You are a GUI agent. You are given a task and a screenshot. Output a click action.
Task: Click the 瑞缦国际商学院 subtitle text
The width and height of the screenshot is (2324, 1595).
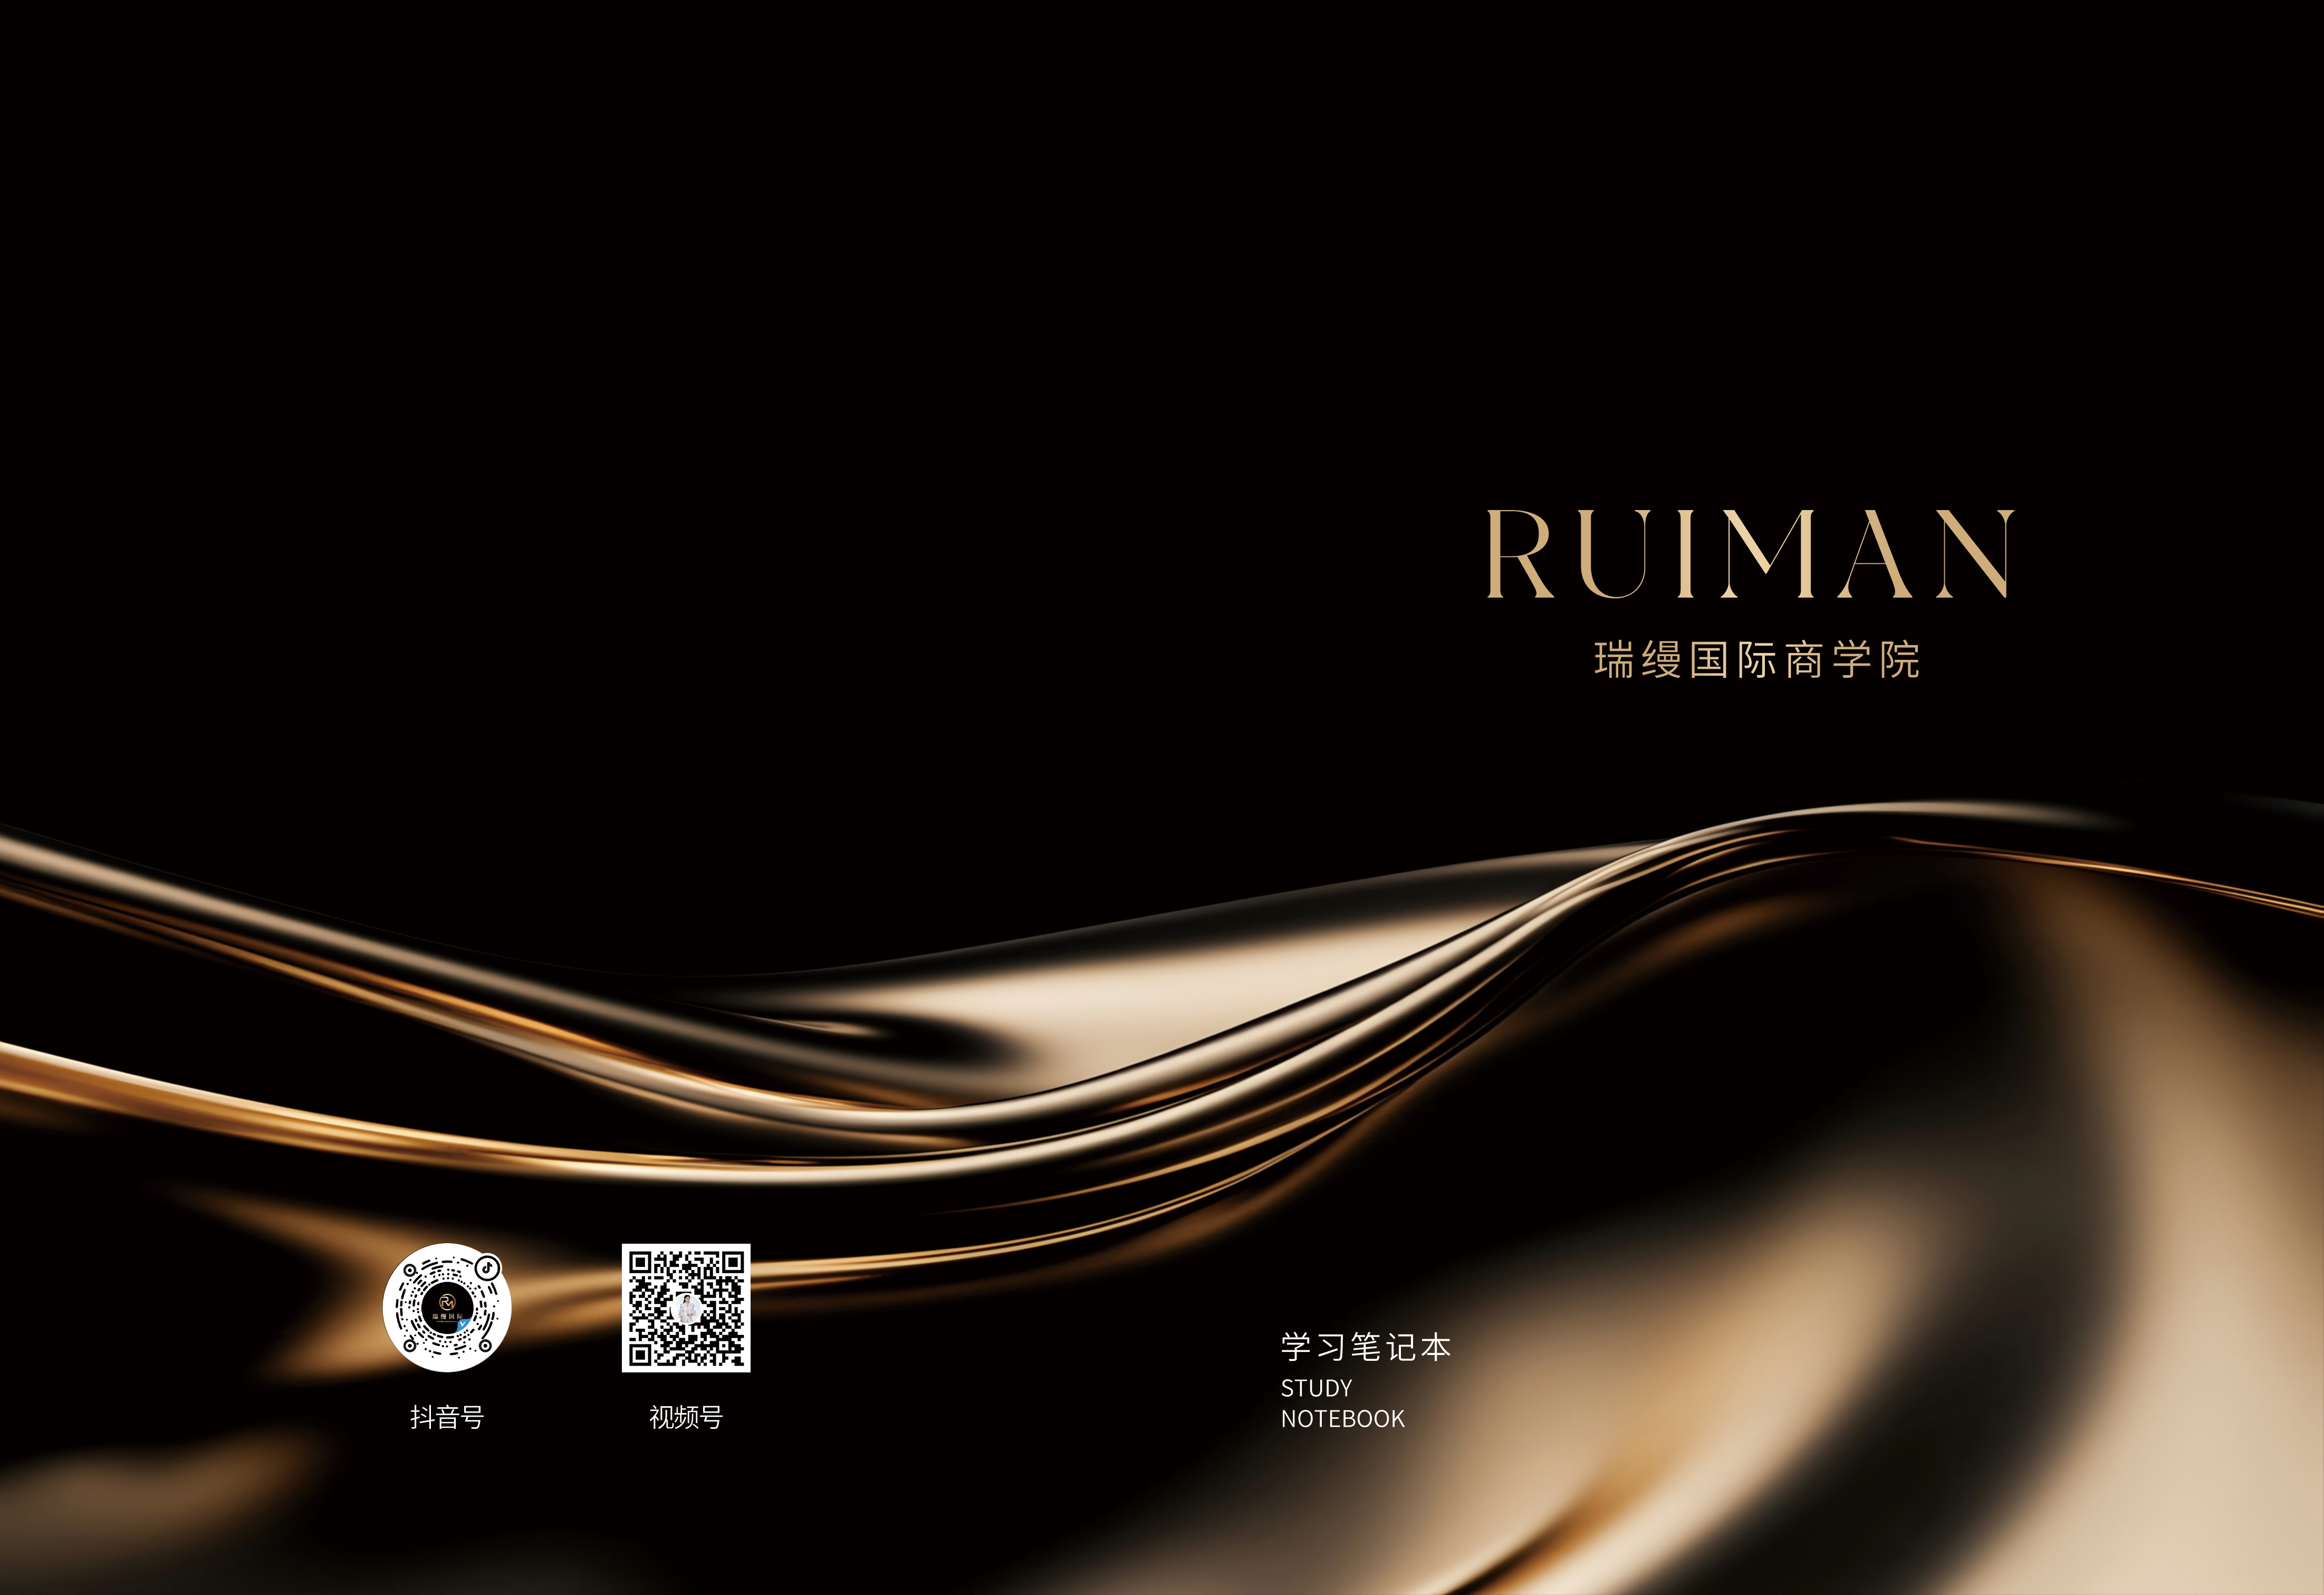pos(1756,660)
